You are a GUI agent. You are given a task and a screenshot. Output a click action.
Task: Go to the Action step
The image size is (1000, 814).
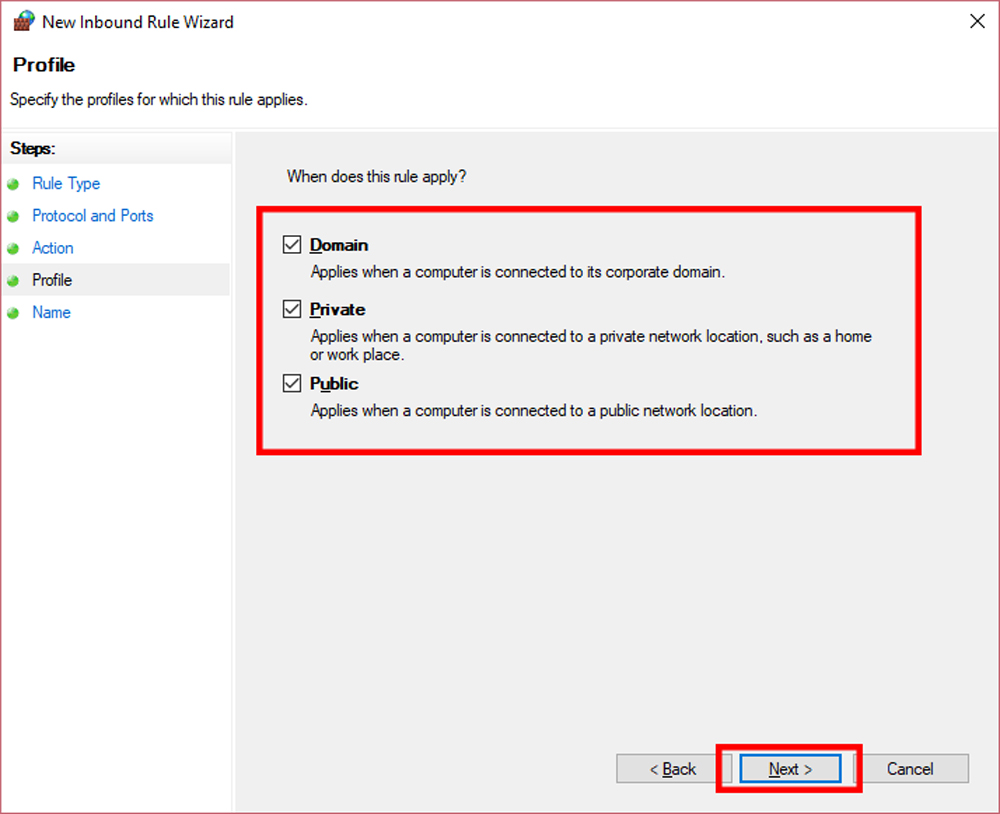pos(53,248)
